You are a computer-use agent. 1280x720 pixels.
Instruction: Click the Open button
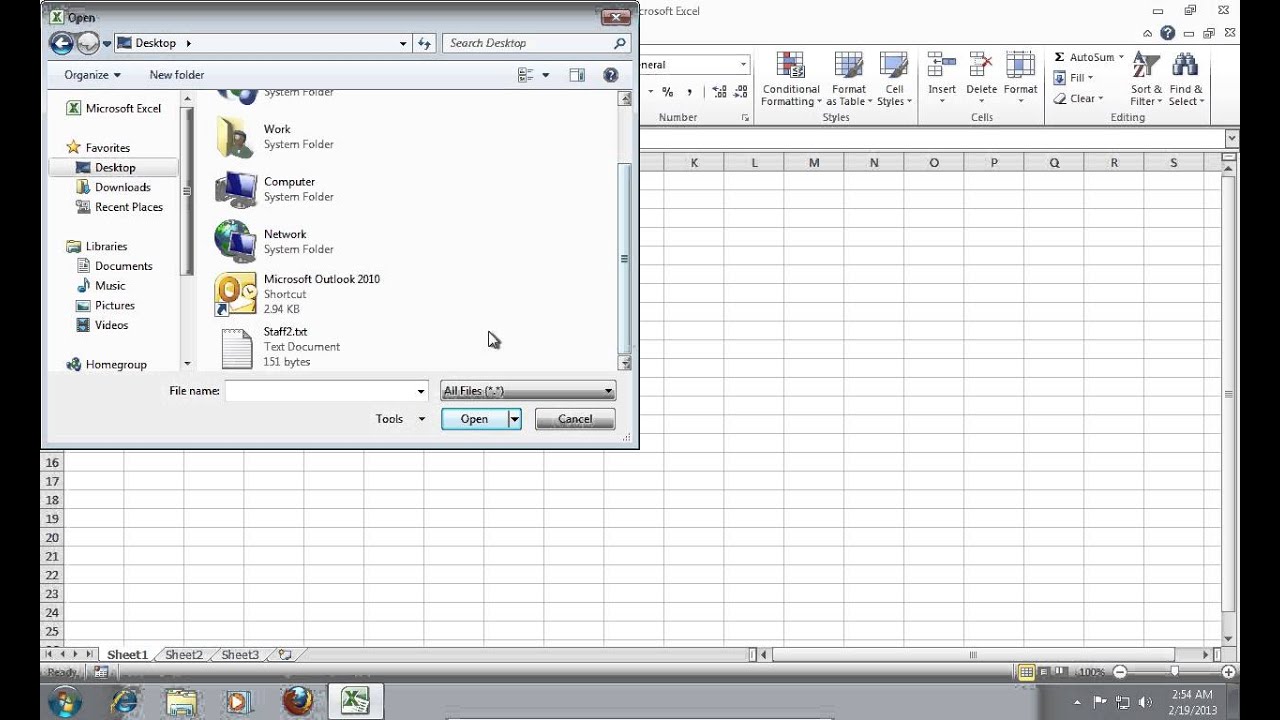[475, 419]
